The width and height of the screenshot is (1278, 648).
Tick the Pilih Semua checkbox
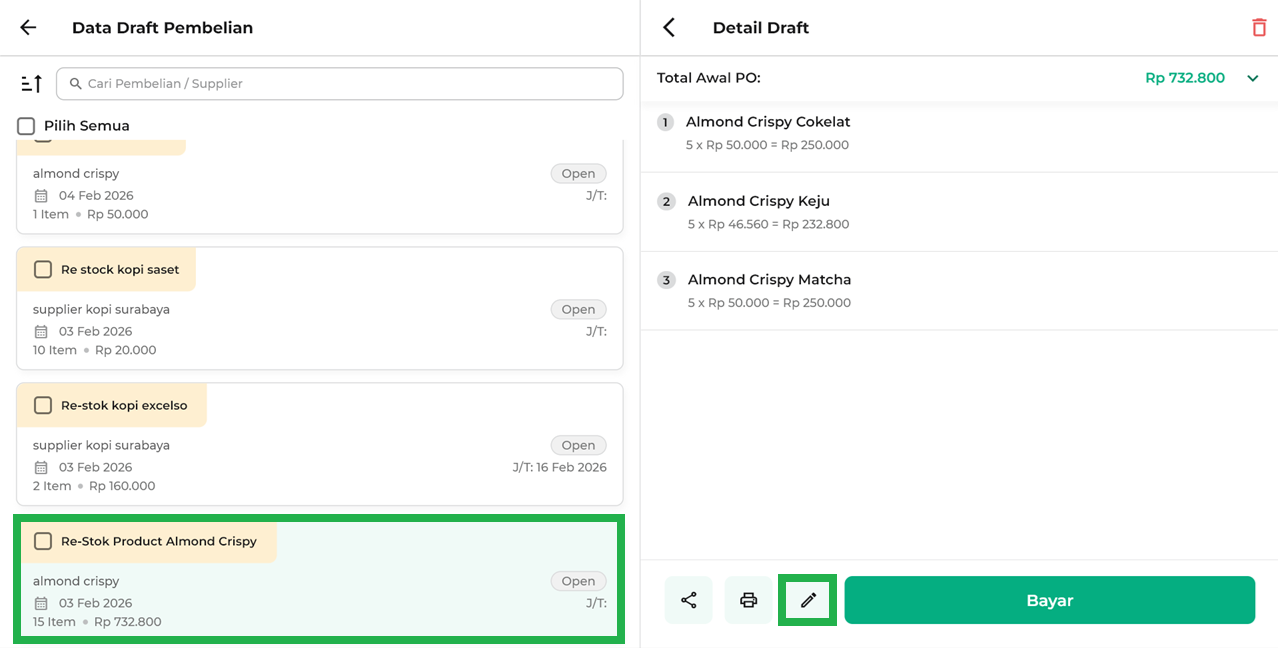[26, 126]
